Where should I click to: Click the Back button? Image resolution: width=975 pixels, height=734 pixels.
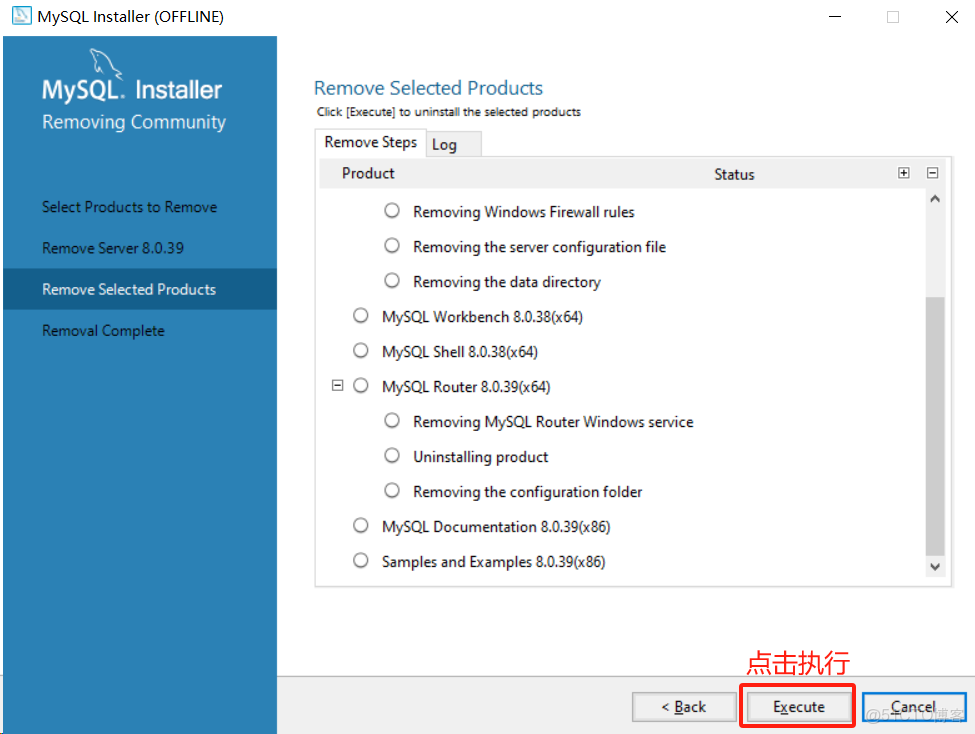pos(684,706)
